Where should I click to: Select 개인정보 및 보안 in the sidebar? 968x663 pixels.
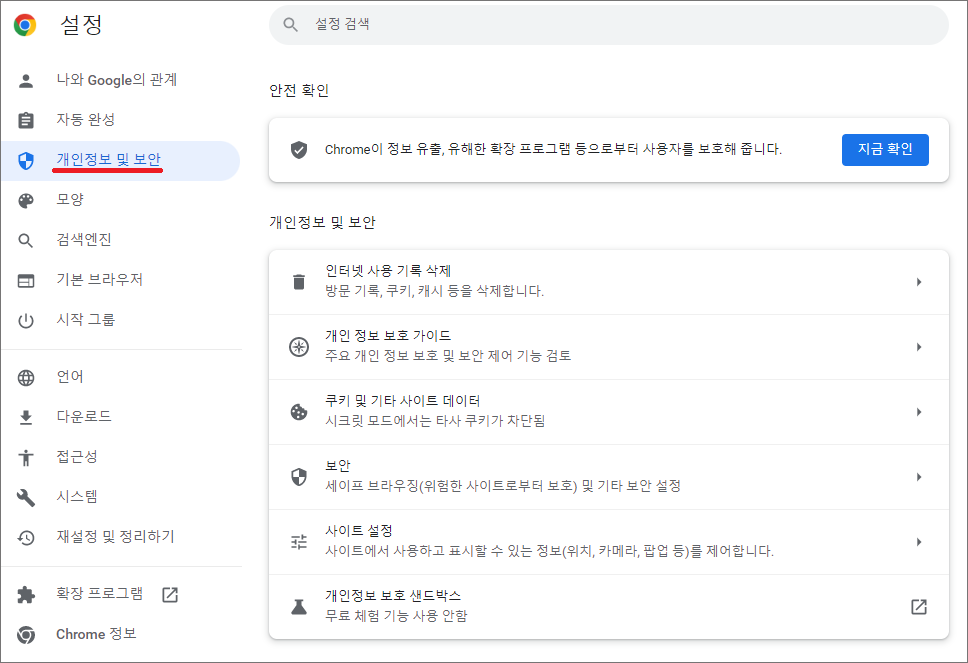120,161
